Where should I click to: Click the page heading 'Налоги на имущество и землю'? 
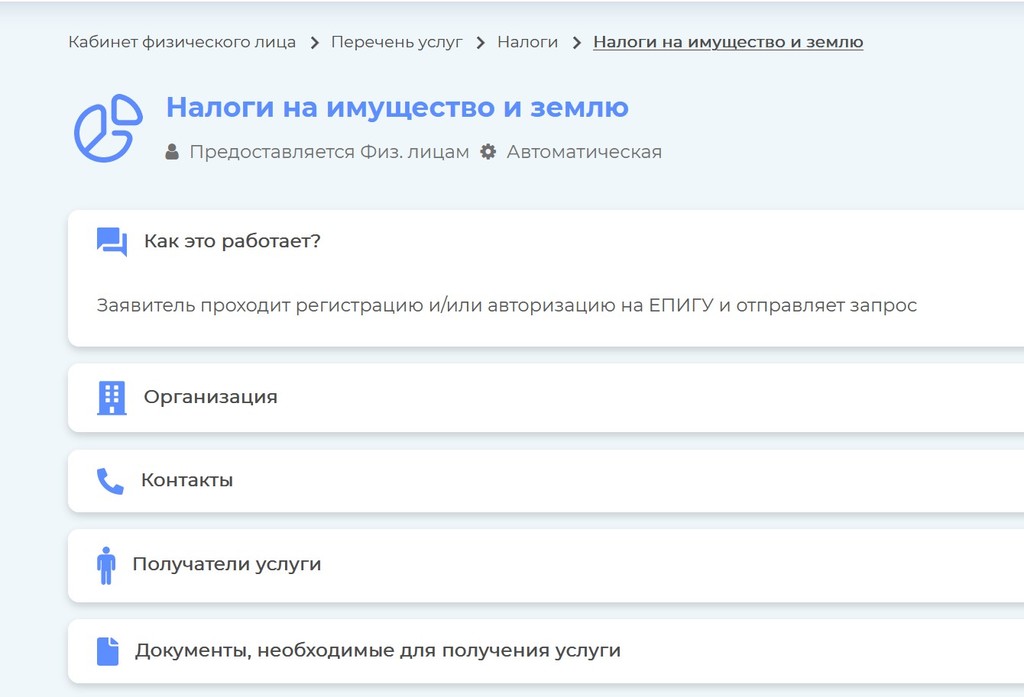(x=397, y=108)
